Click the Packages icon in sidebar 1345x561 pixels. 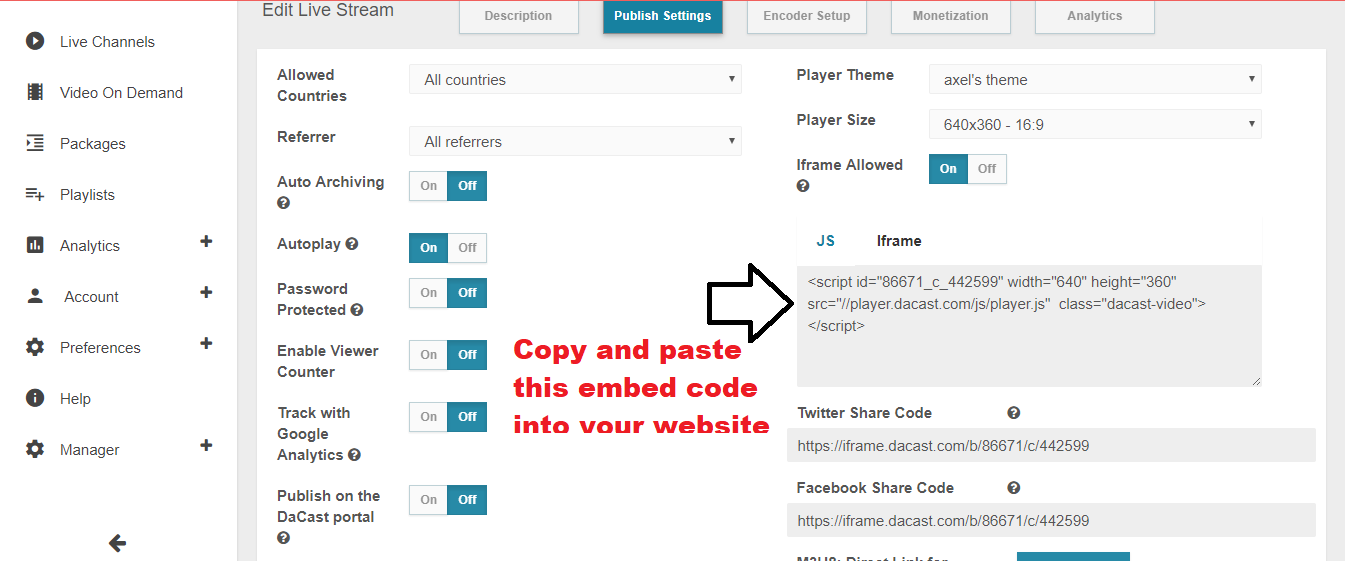coord(35,143)
